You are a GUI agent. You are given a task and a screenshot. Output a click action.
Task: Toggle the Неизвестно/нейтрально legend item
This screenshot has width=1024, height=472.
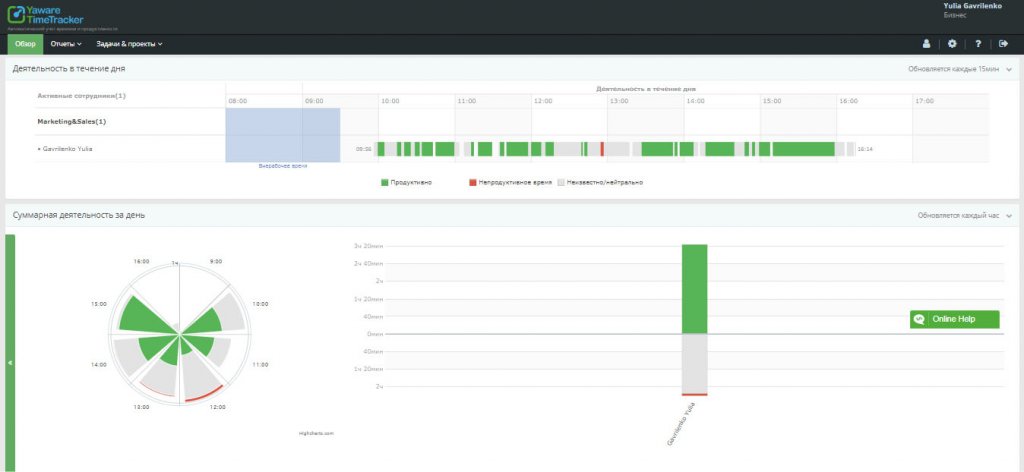click(x=600, y=183)
